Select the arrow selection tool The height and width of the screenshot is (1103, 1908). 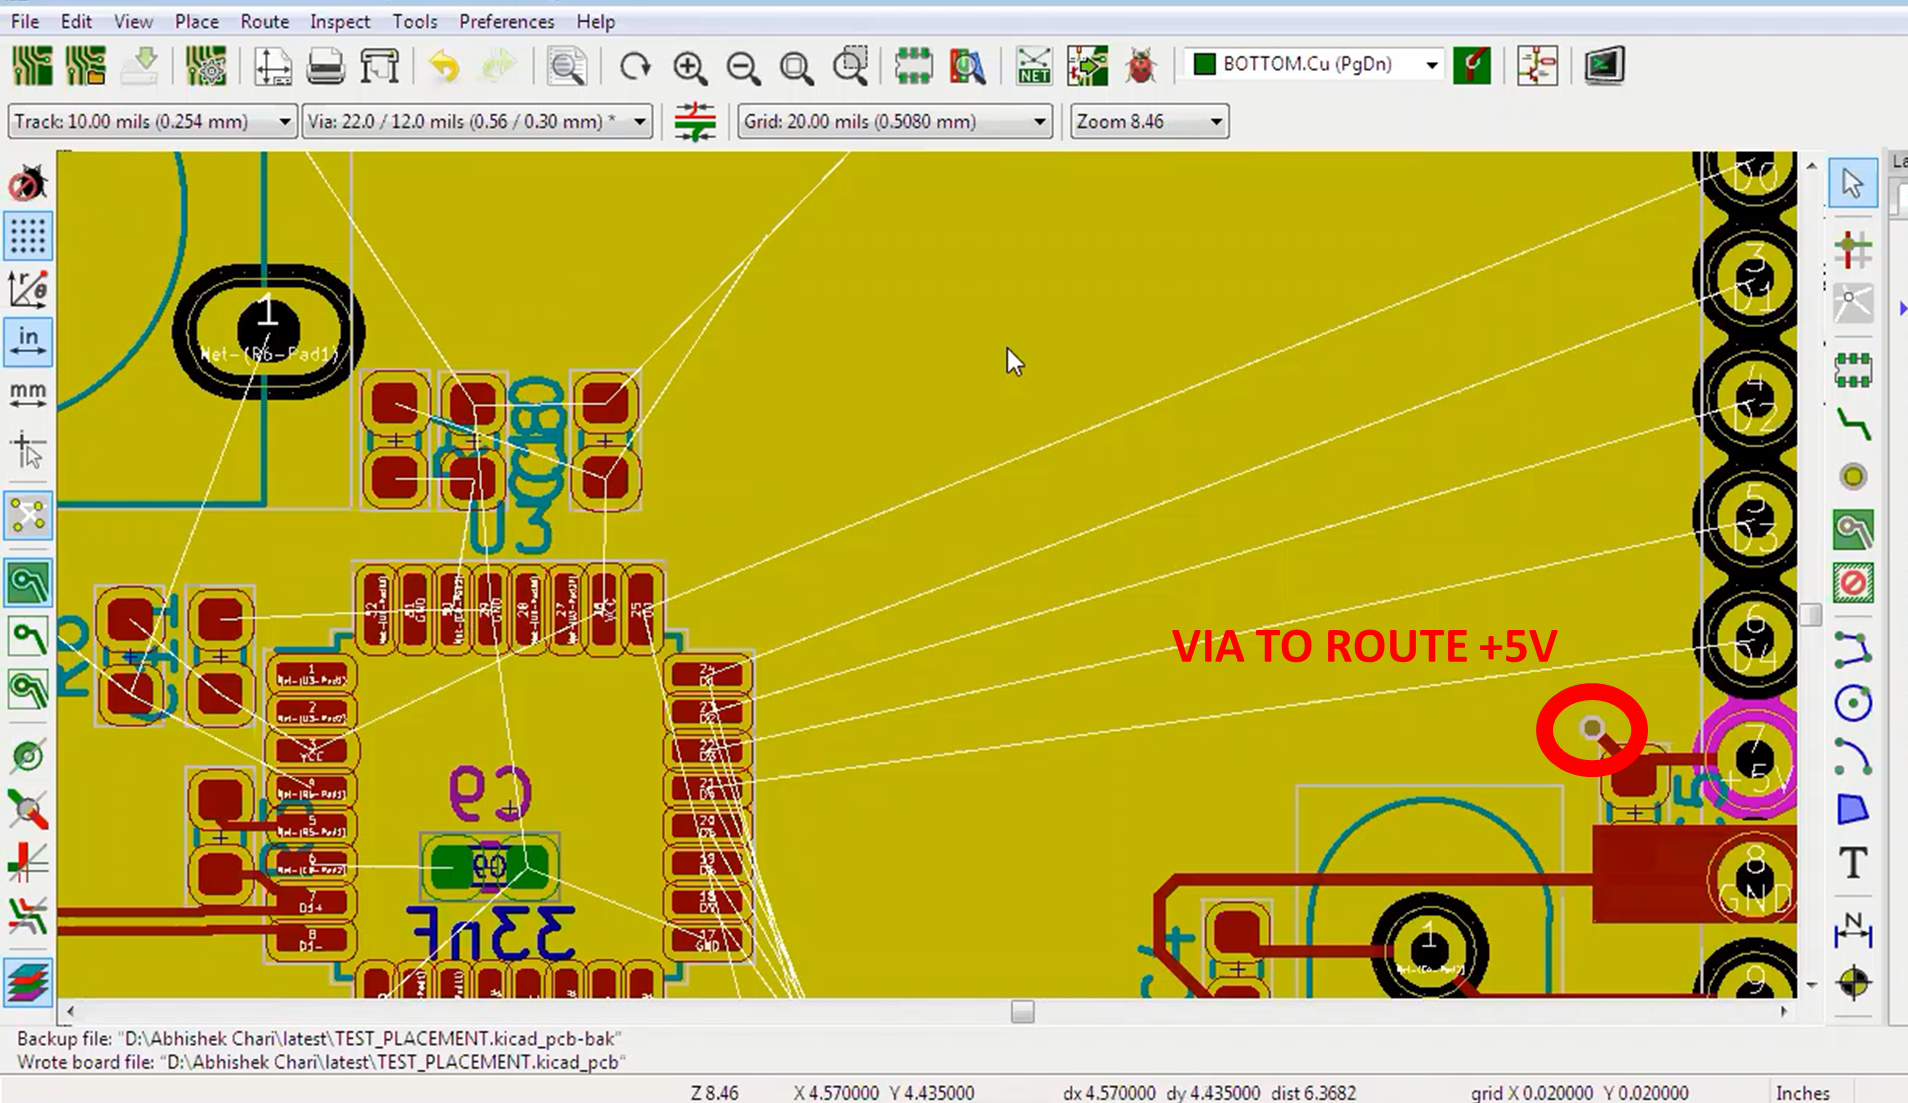point(1853,183)
